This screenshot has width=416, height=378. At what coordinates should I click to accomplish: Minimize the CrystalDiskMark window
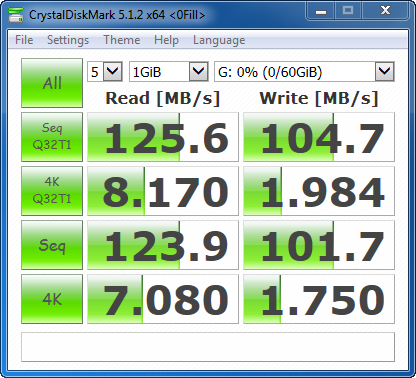pyautogui.click(x=321, y=12)
